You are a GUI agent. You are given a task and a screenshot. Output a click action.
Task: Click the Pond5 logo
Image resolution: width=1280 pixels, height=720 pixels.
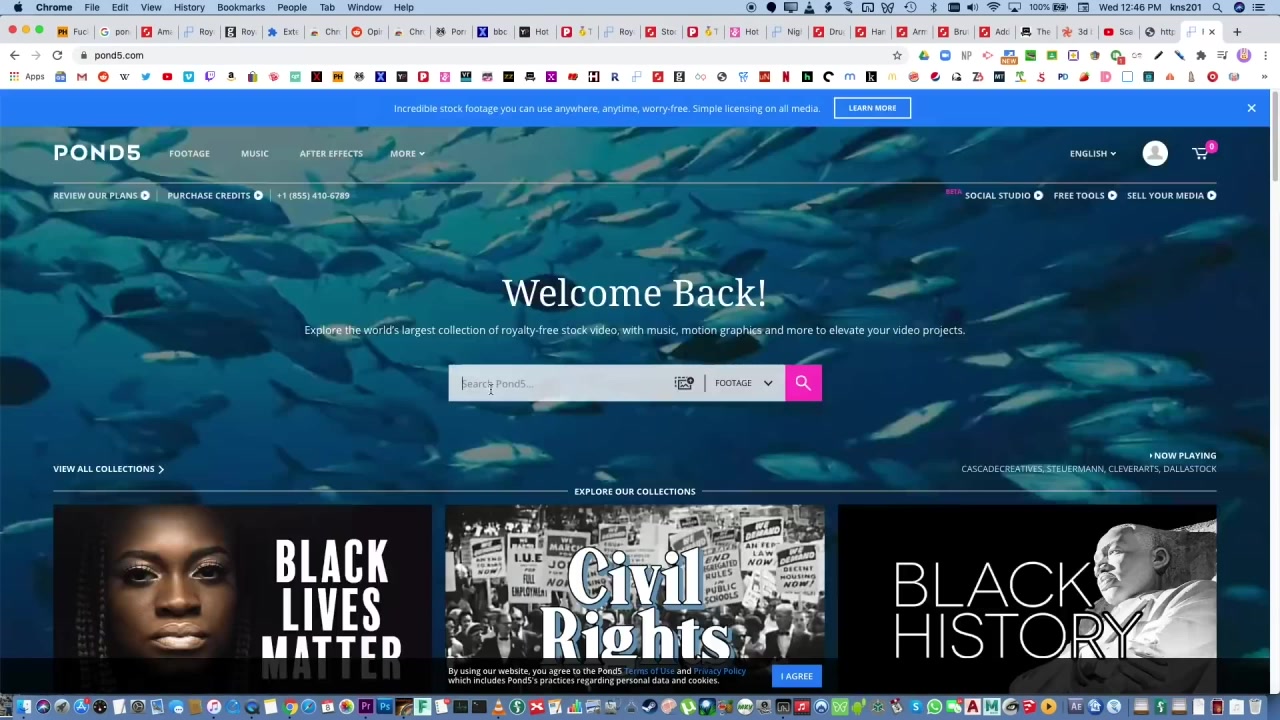(x=97, y=153)
